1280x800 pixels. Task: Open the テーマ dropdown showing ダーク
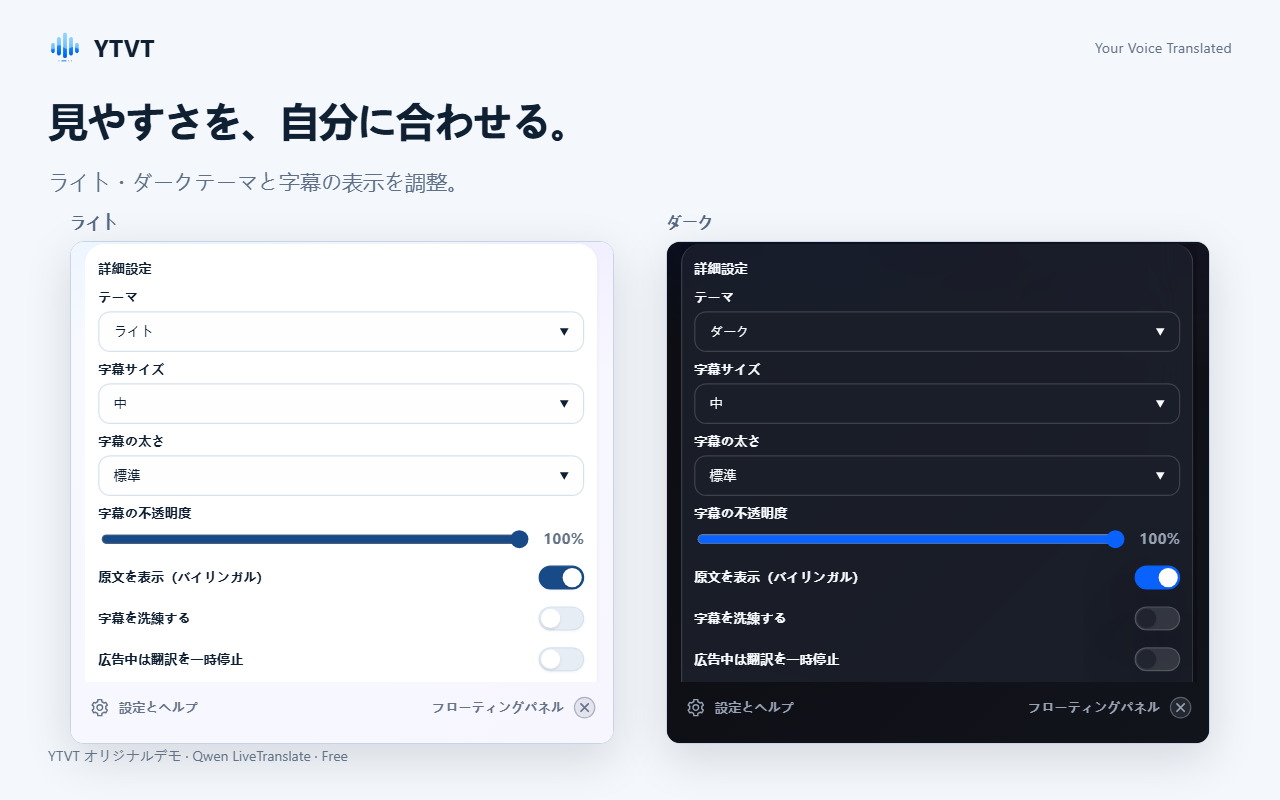click(x=937, y=331)
